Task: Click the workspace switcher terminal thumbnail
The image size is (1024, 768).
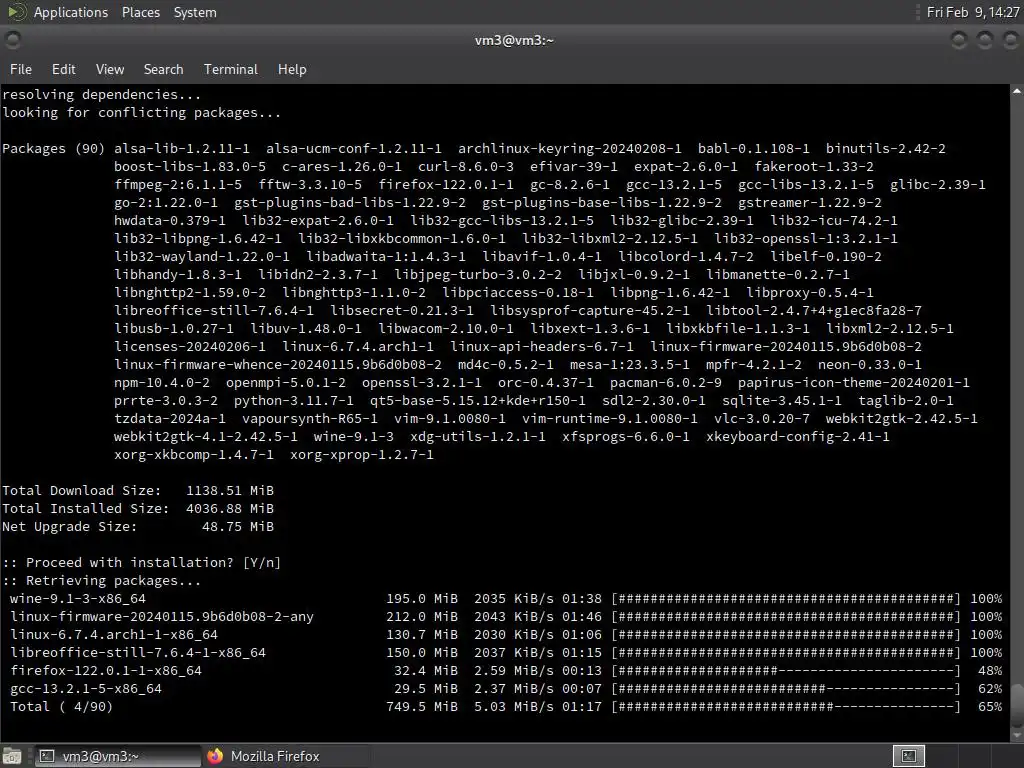Action: (909, 756)
